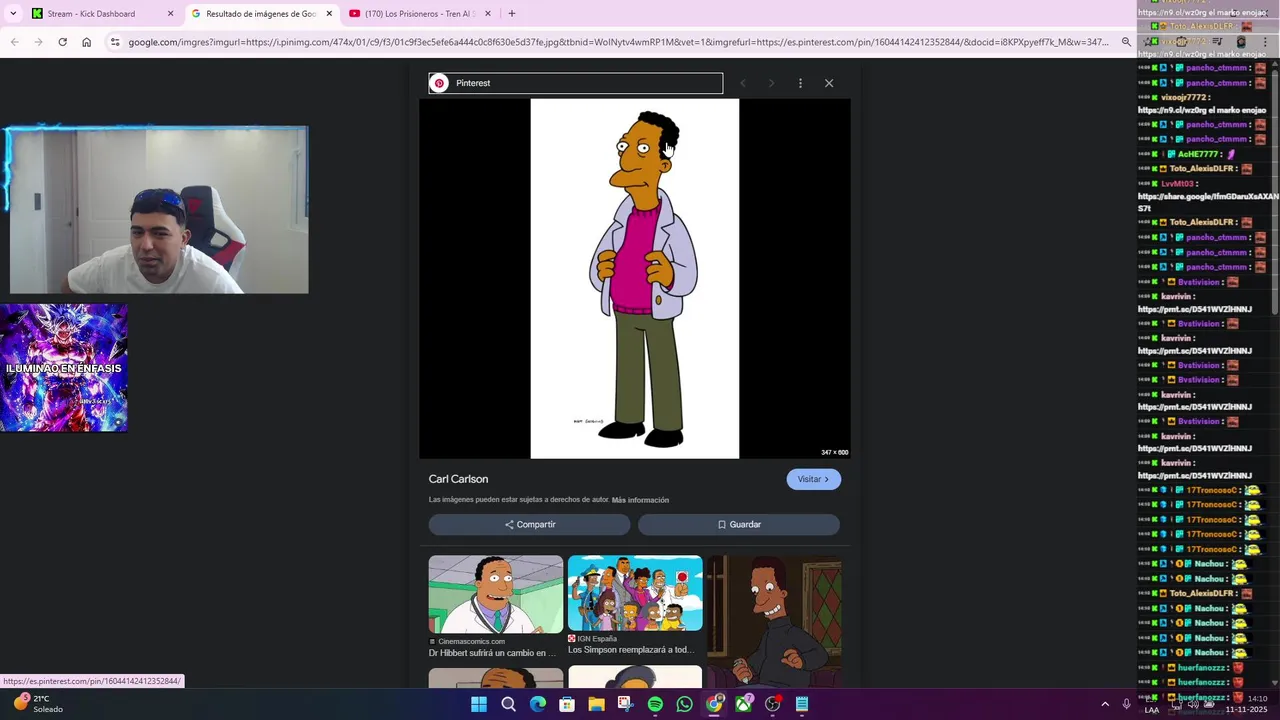
Task: Open Más información about image rights
Action: tap(640, 500)
